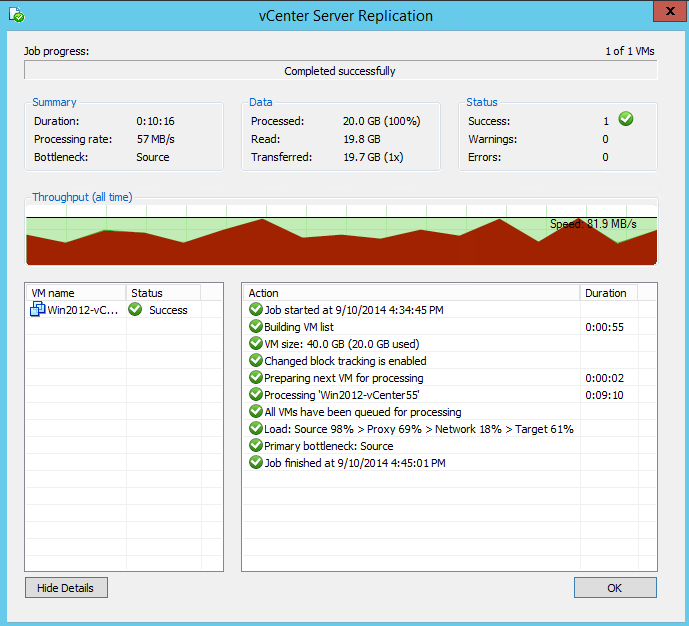Viewport: 689px width, 626px height.
Task: Click the 0:00:02 duration value
Action: pos(604,378)
